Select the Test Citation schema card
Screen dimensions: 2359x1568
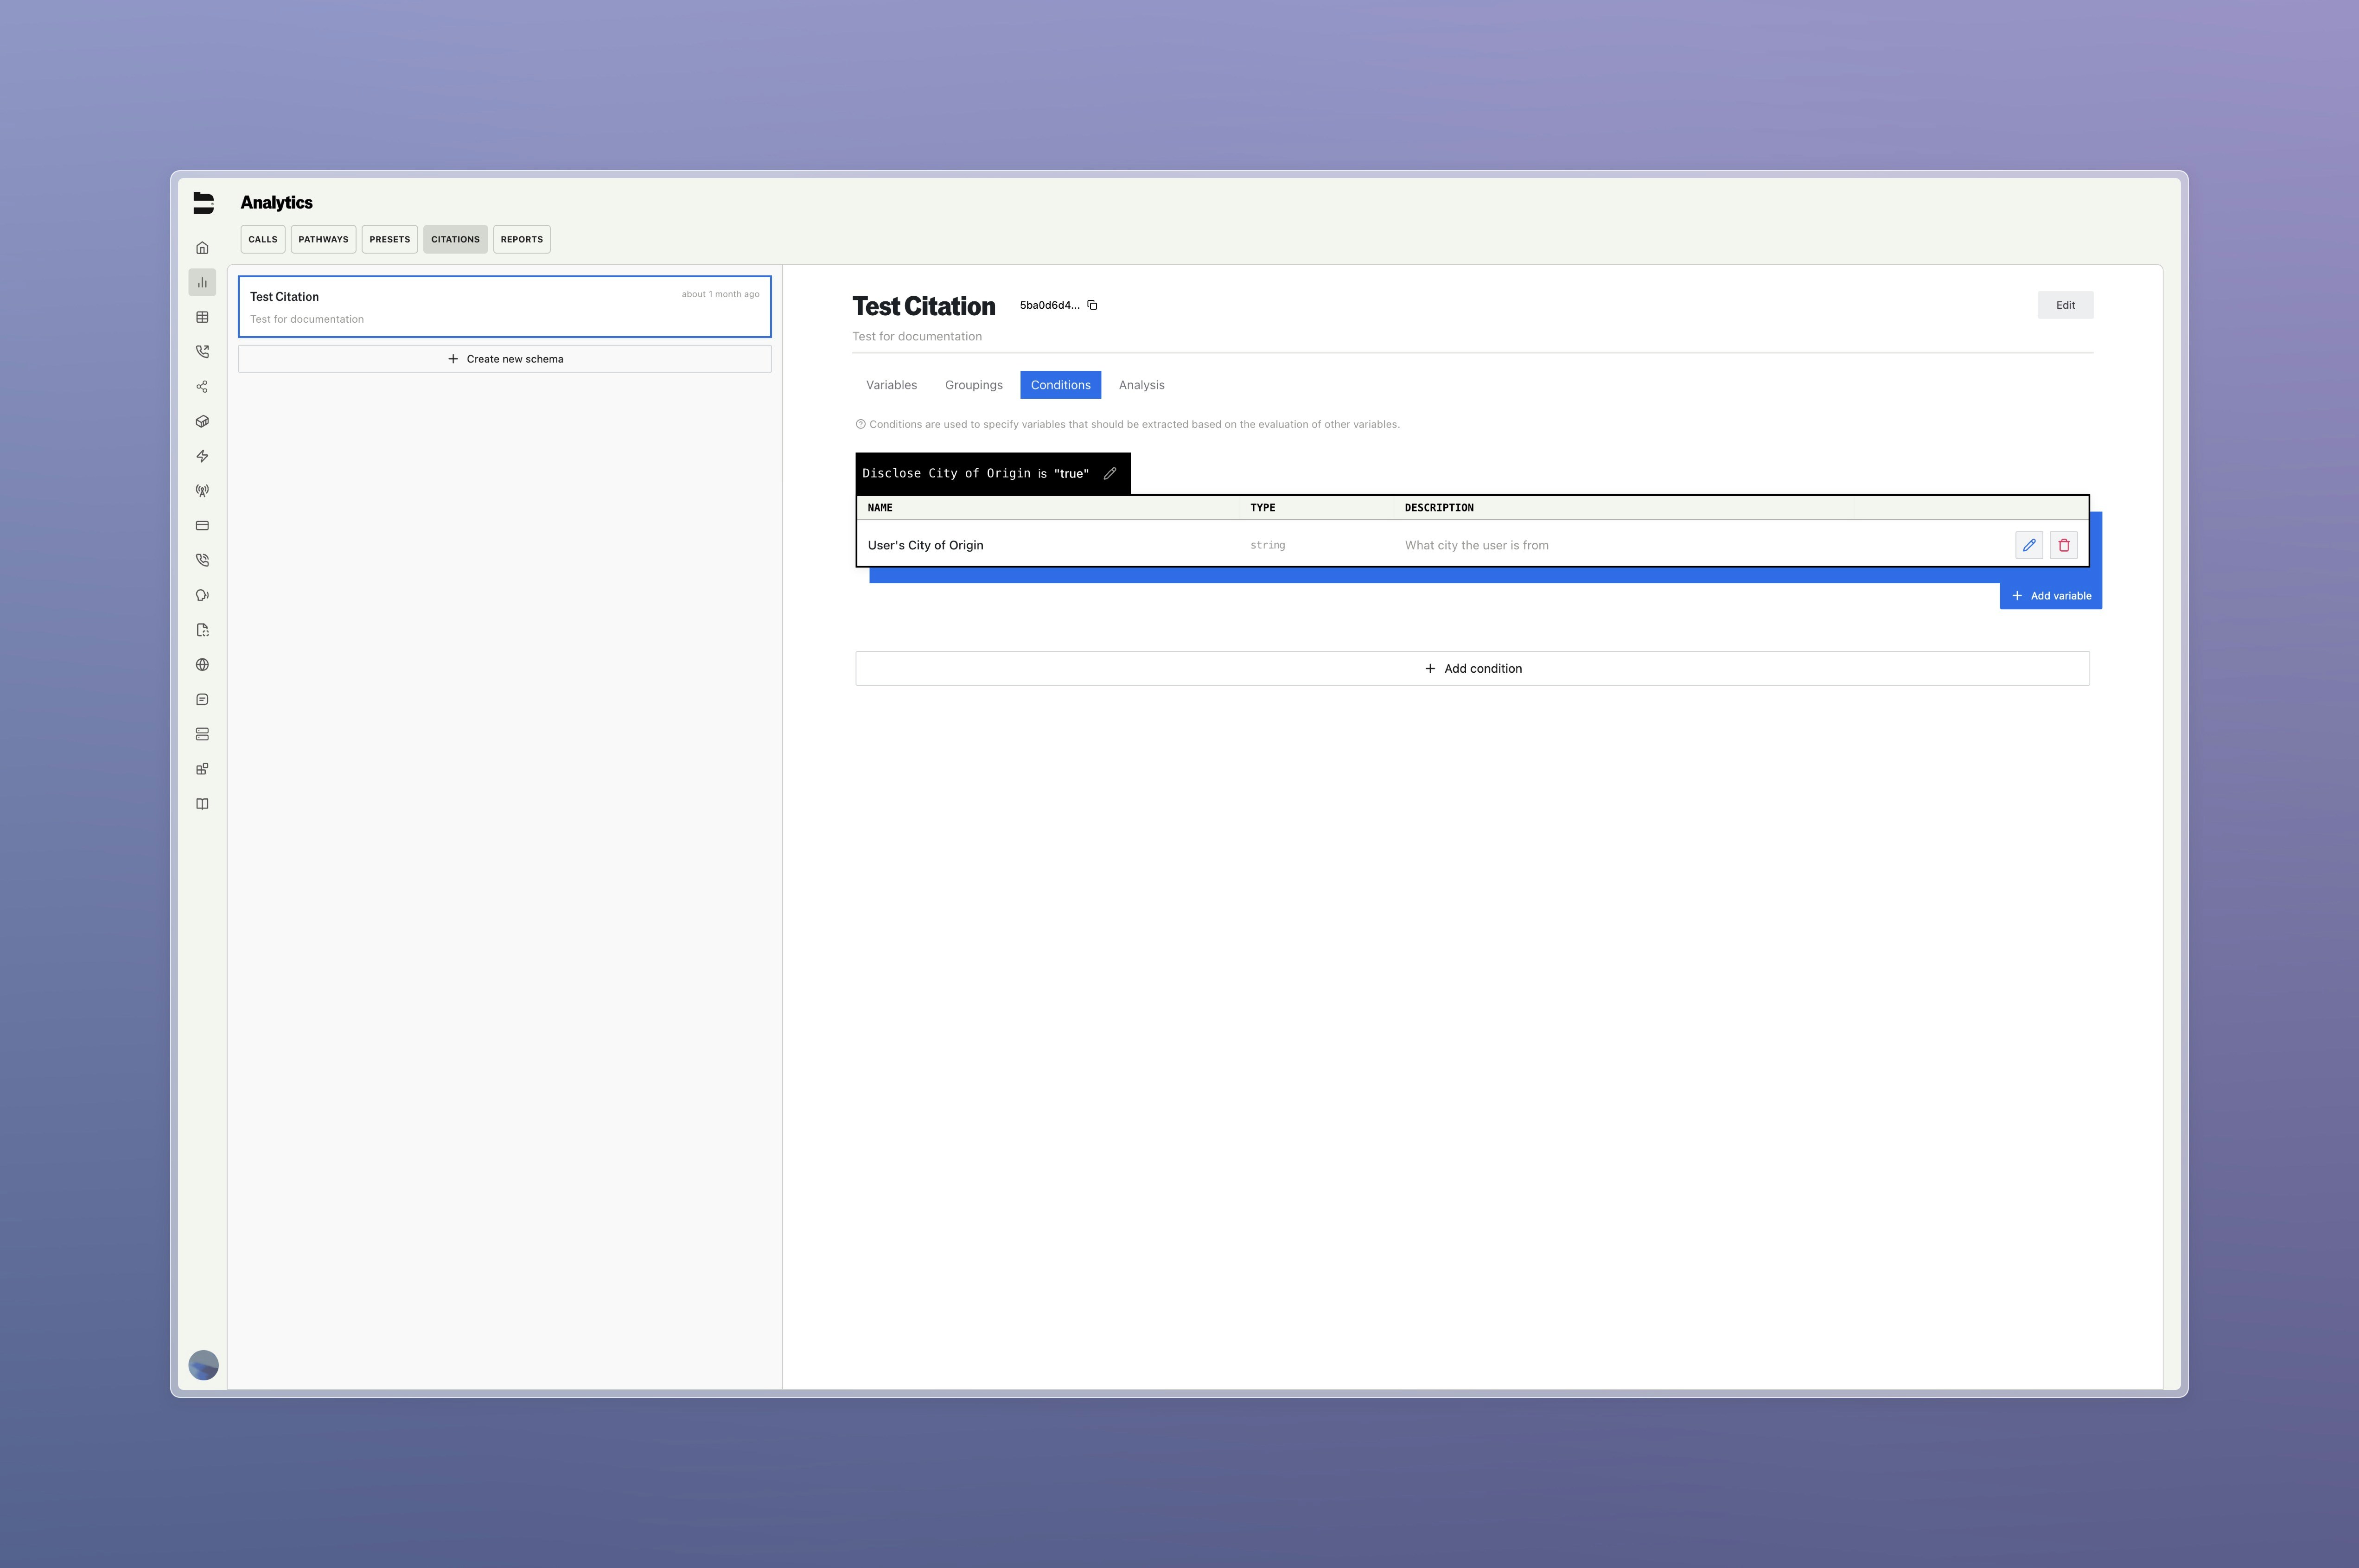tap(504, 307)
